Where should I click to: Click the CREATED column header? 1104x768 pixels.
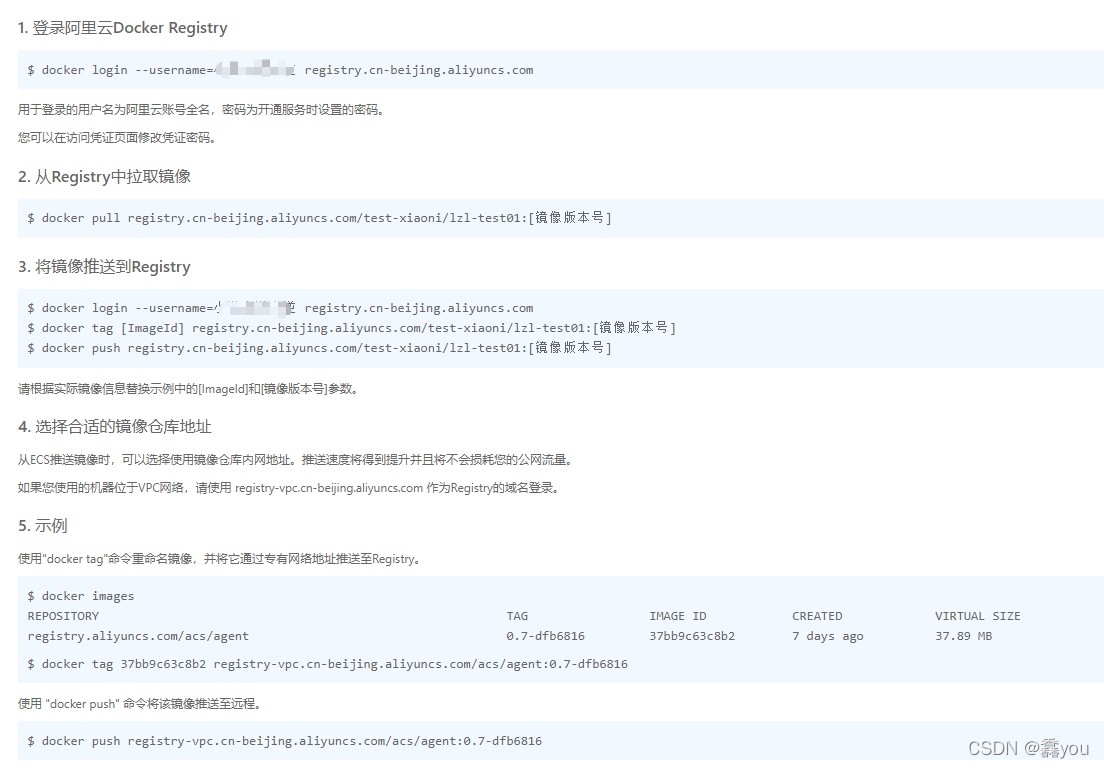click(817, 616)
